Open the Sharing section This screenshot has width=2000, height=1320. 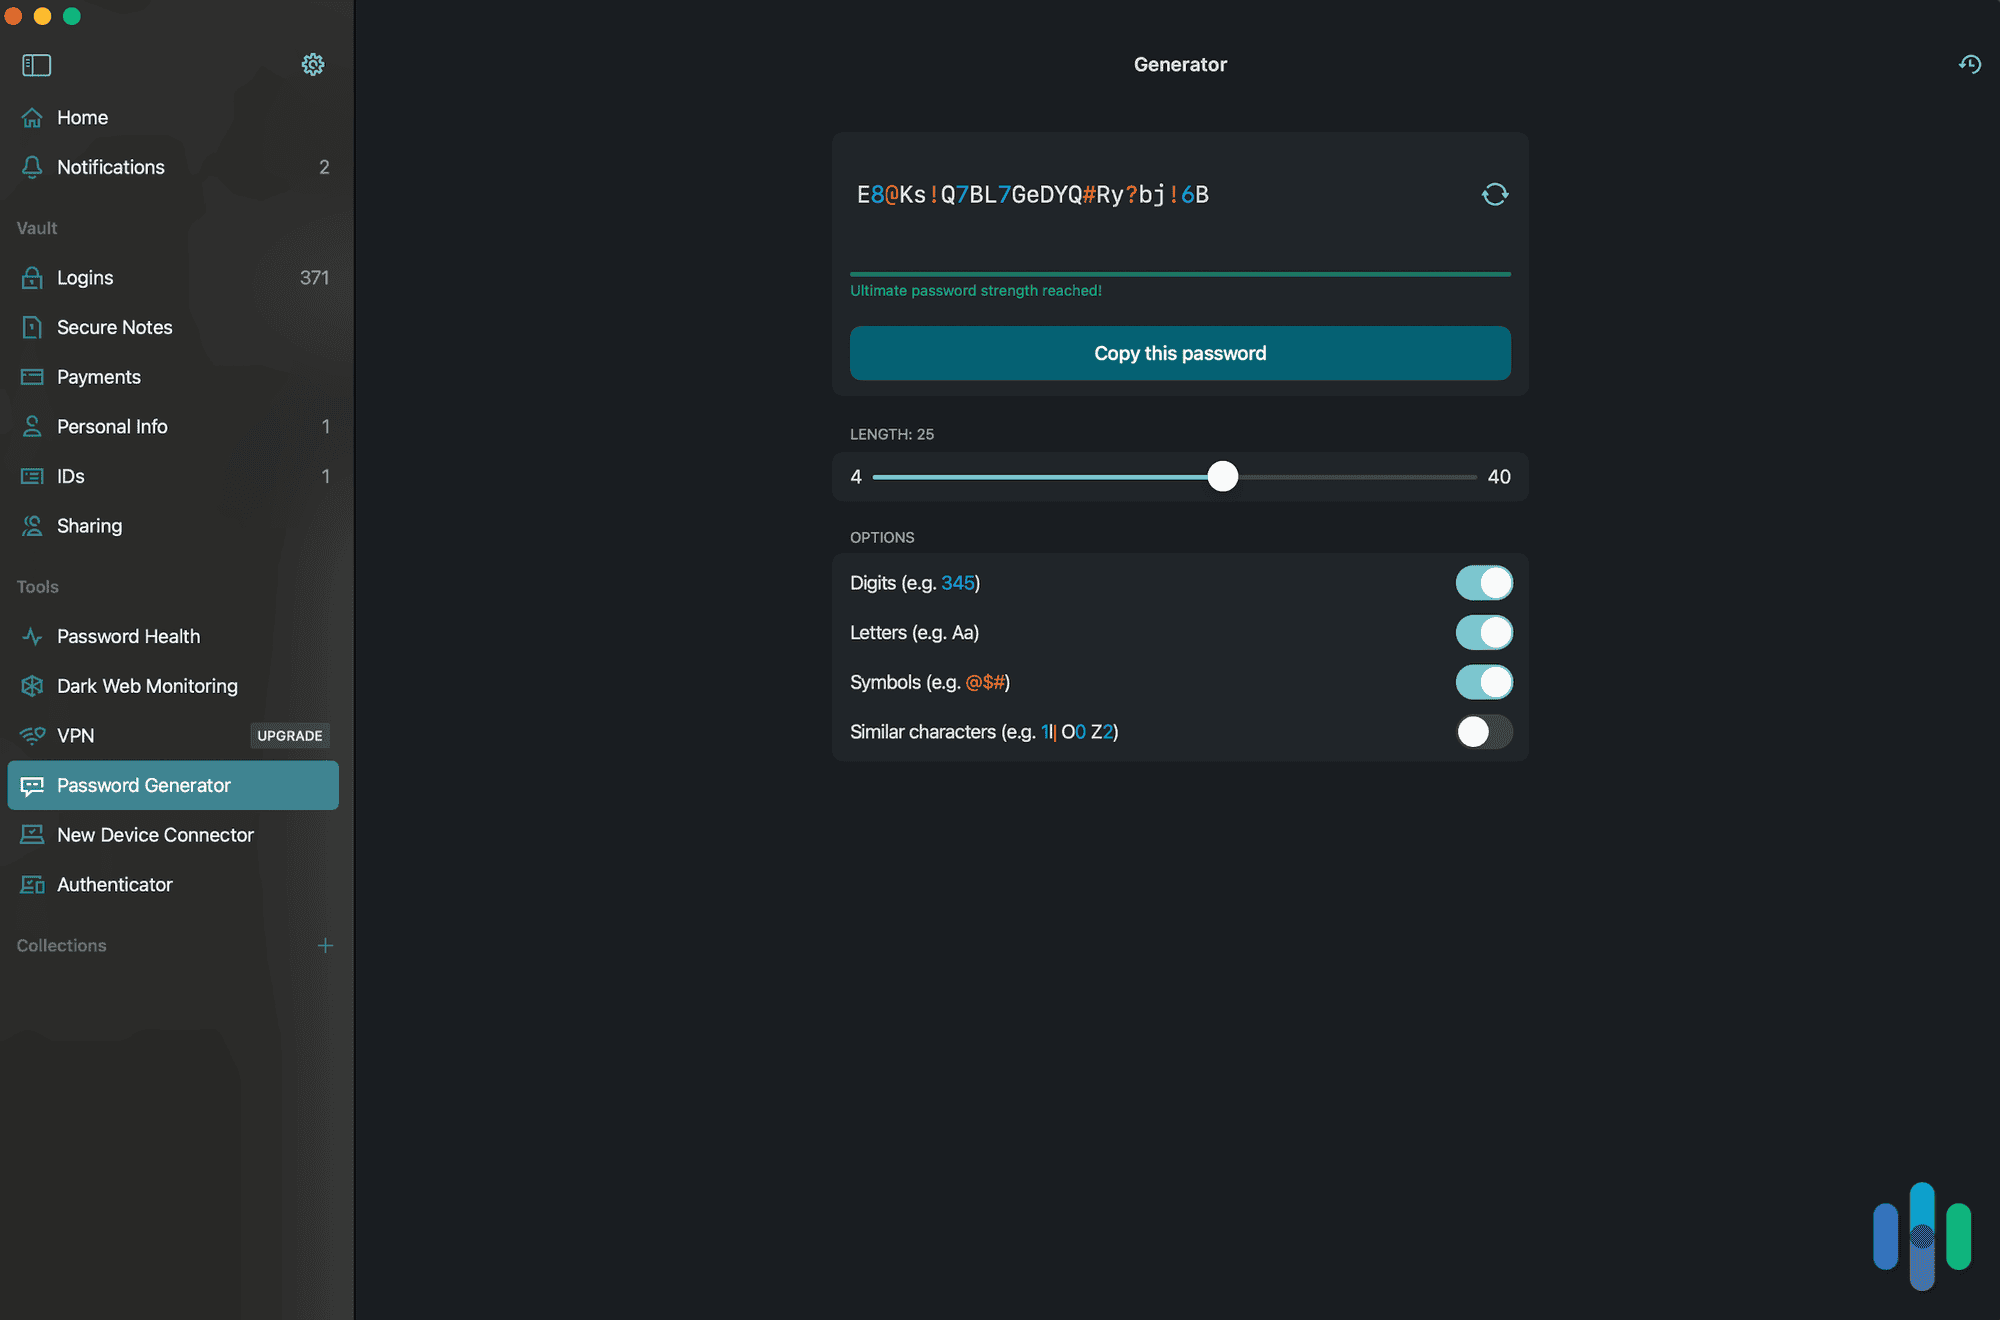(89, 525)
